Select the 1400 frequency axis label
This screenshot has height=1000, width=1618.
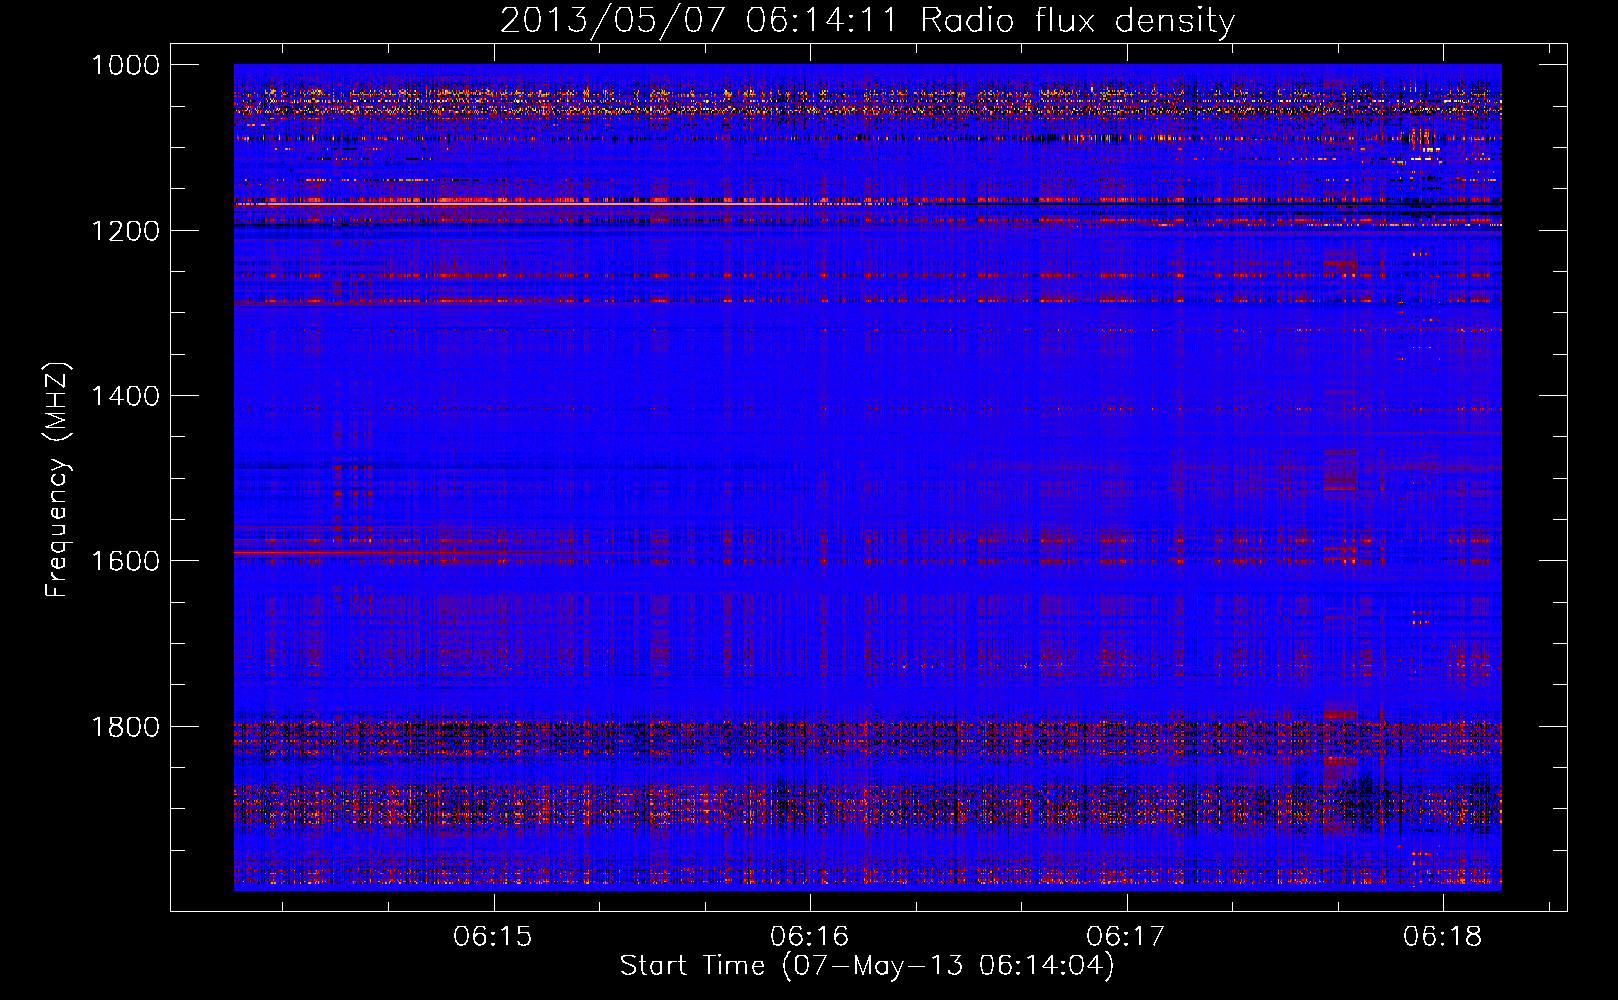[125, 396]
